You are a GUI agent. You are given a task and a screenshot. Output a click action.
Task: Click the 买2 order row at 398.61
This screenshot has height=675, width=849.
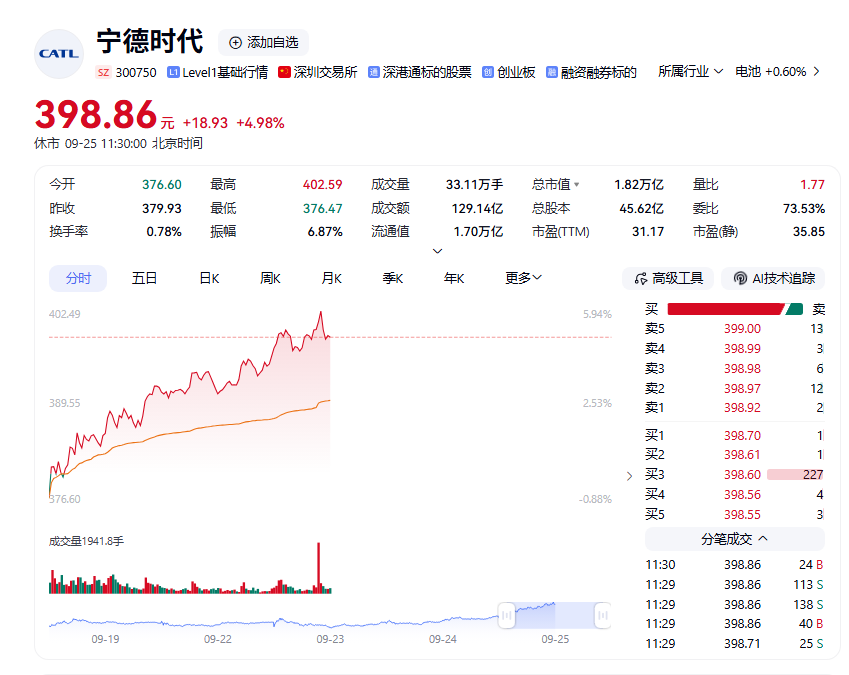pyautogui.click(x=734, y=455)
